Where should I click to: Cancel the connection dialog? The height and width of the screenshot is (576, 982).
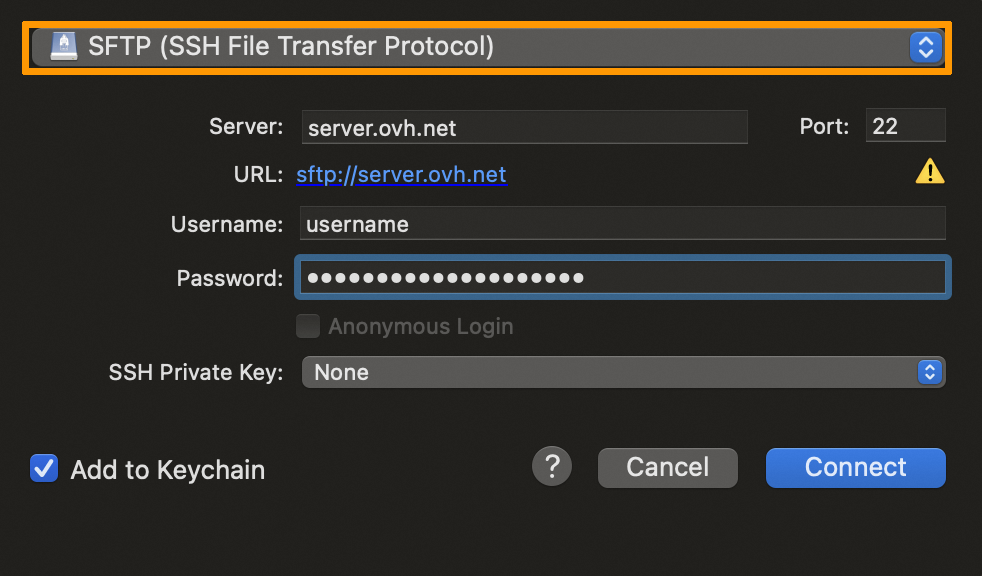[x=667, y=467]
